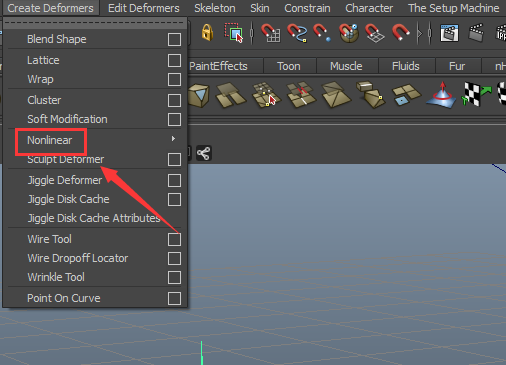The width and height of the screenshot is (506, 365).
Task: Expand the Nonlinear submenu arrow
Action: click(173, 138)
